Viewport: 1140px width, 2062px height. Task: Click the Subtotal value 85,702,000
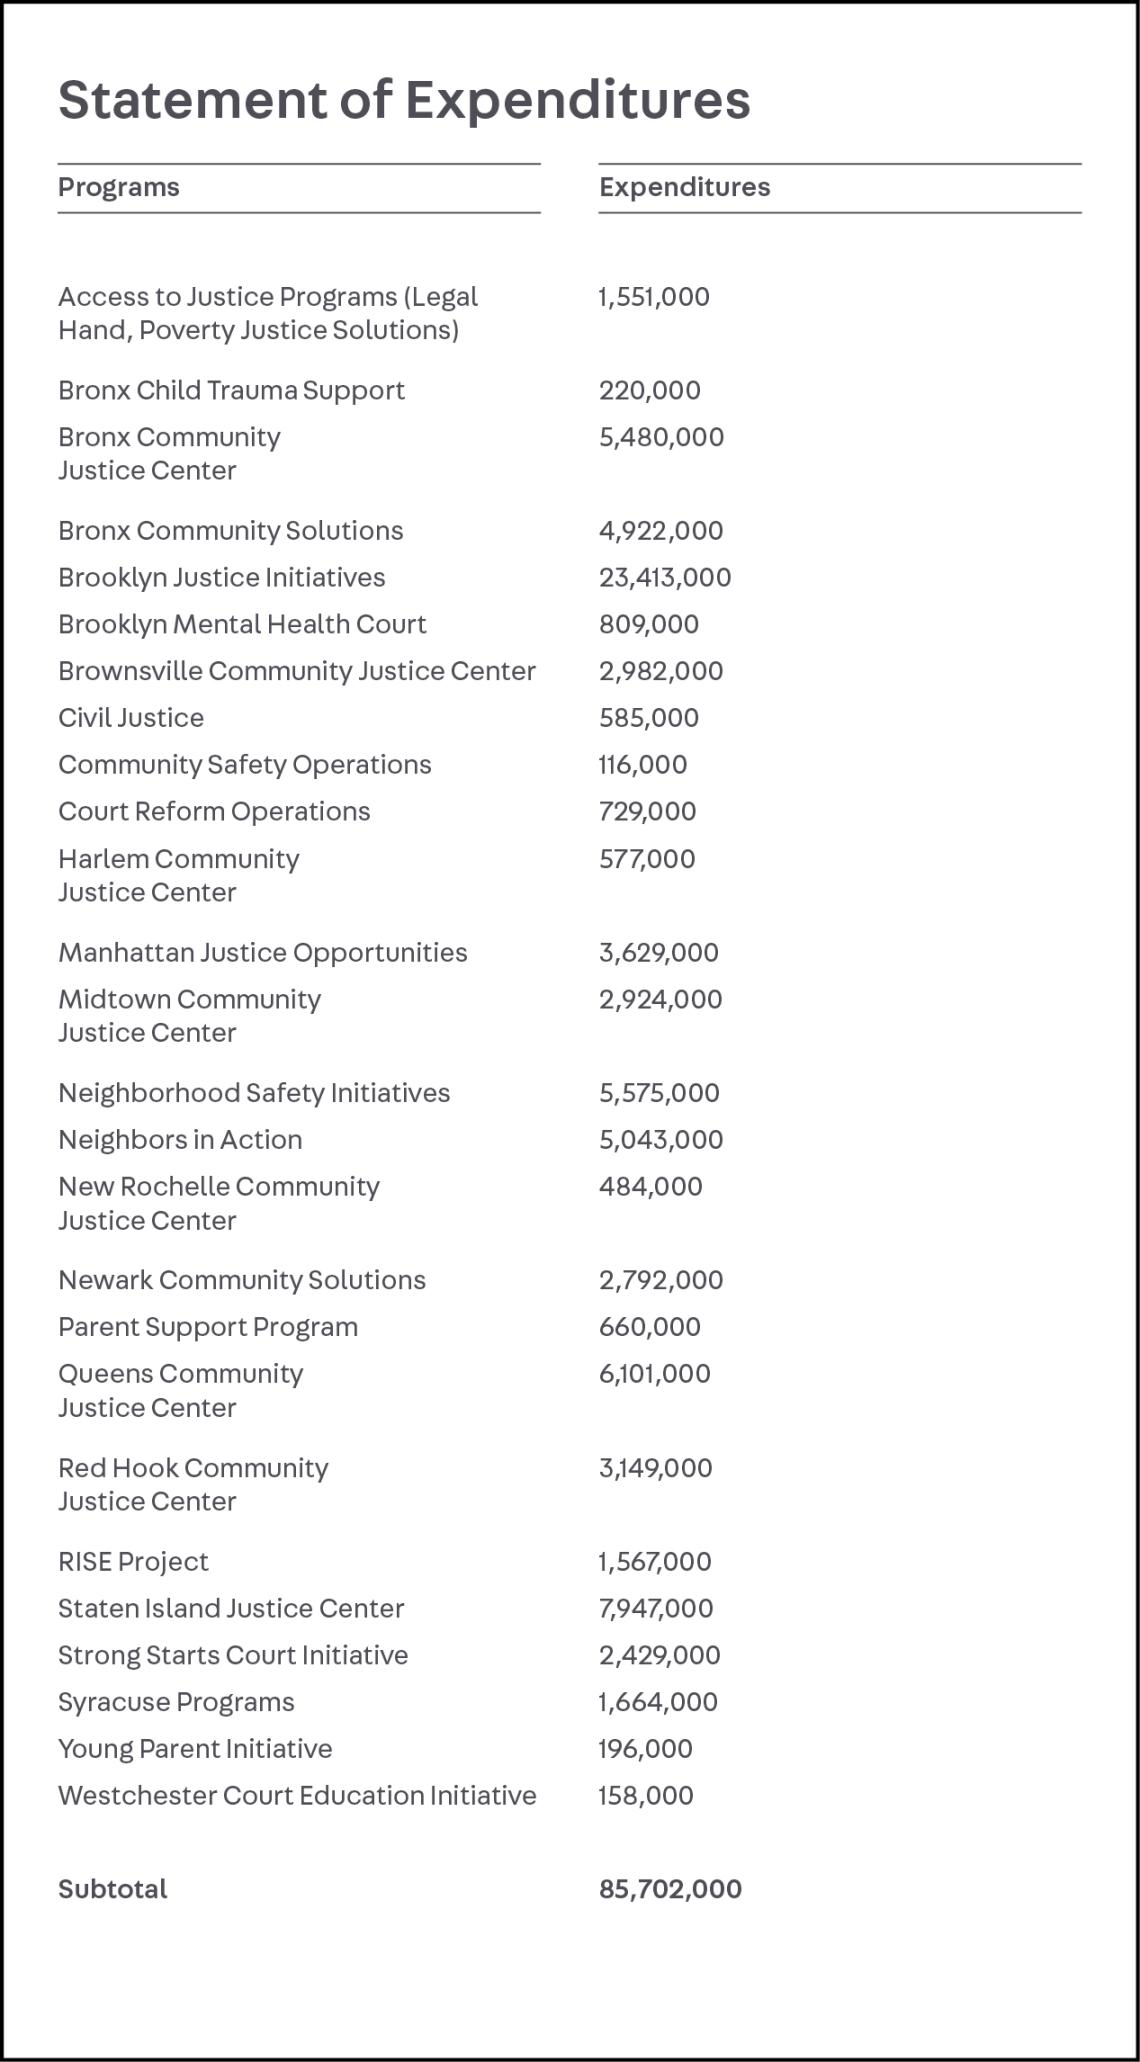(671, 1889)
